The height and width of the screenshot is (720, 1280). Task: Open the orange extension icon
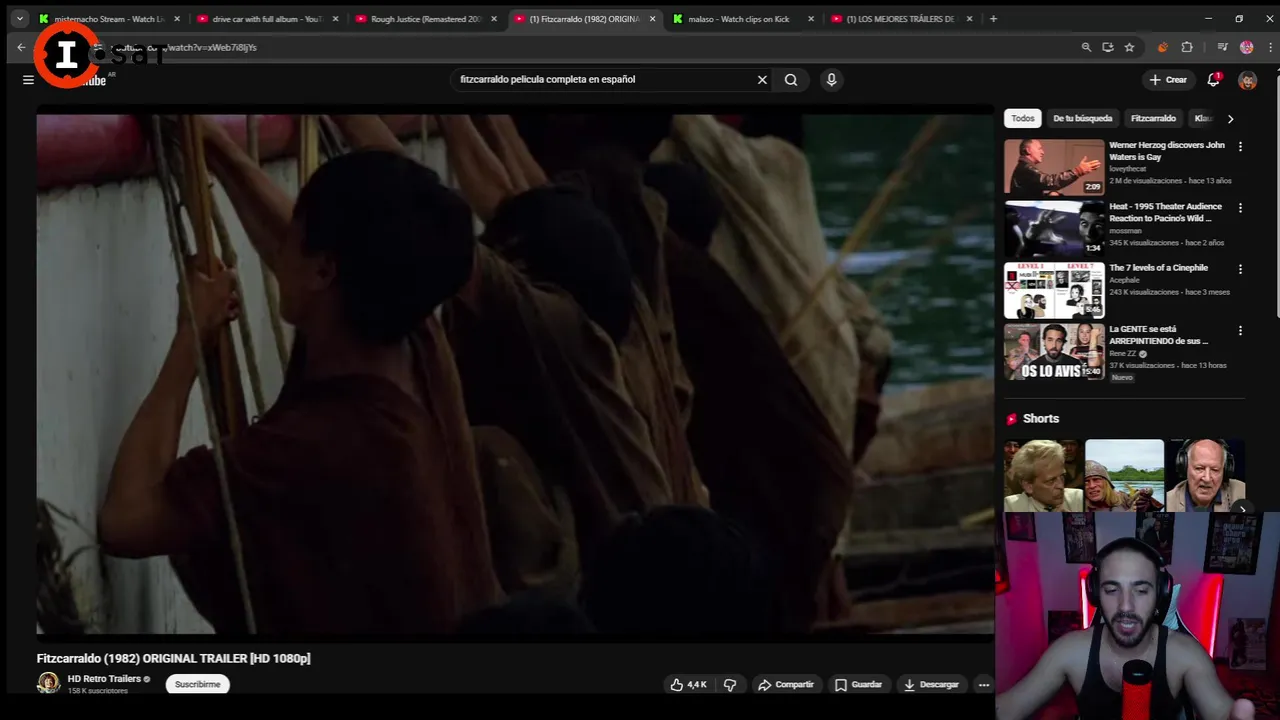click(1162, 47)
